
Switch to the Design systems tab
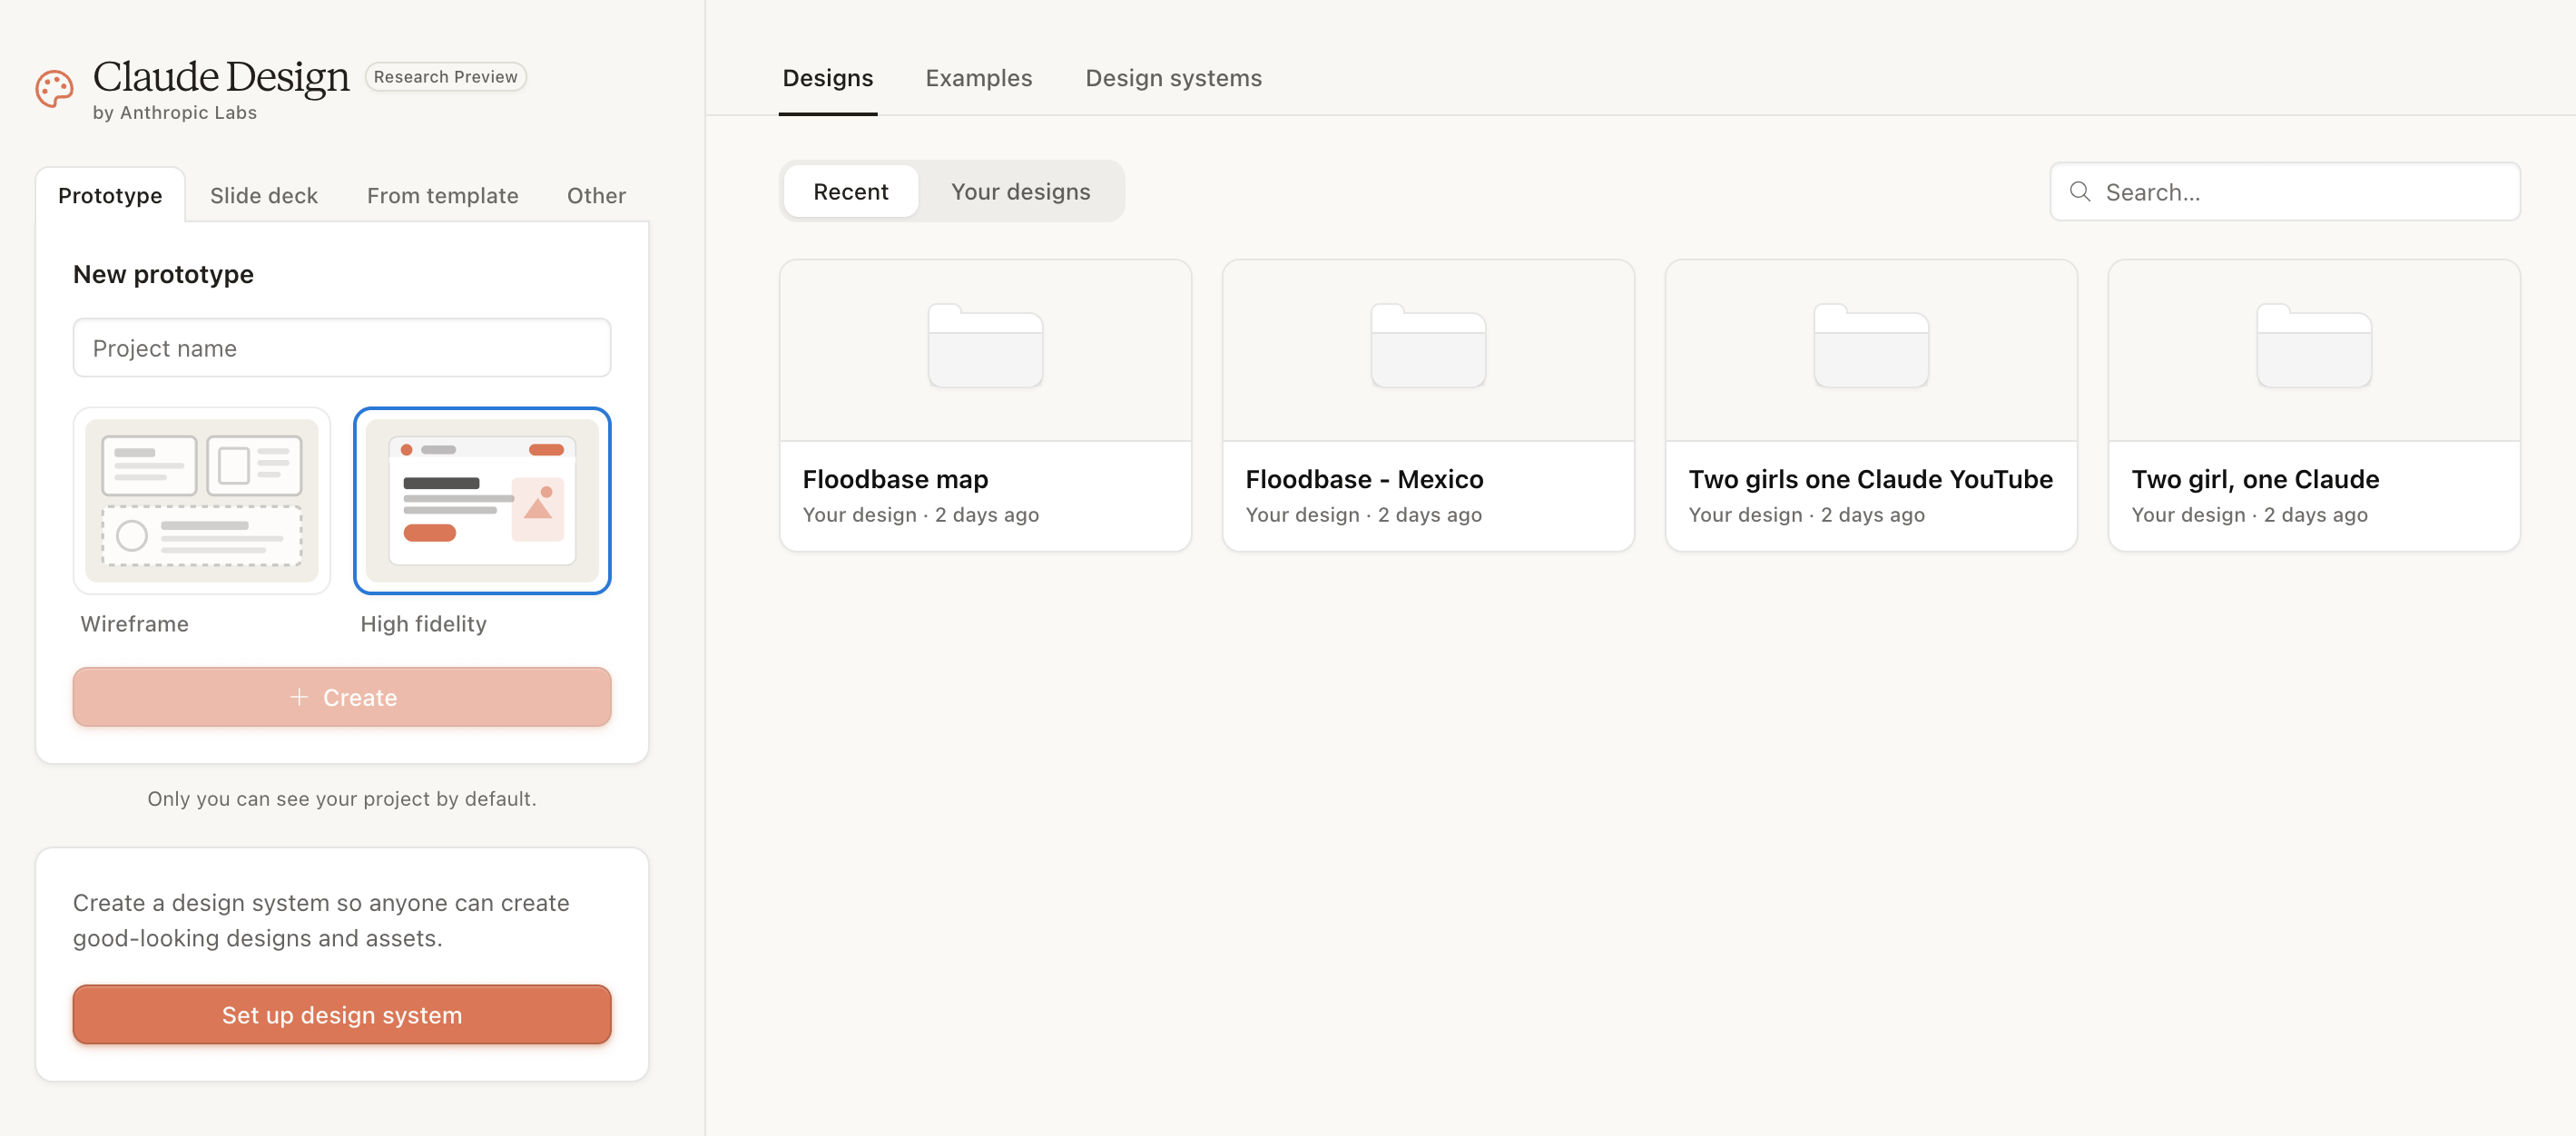coord(1174,78)
